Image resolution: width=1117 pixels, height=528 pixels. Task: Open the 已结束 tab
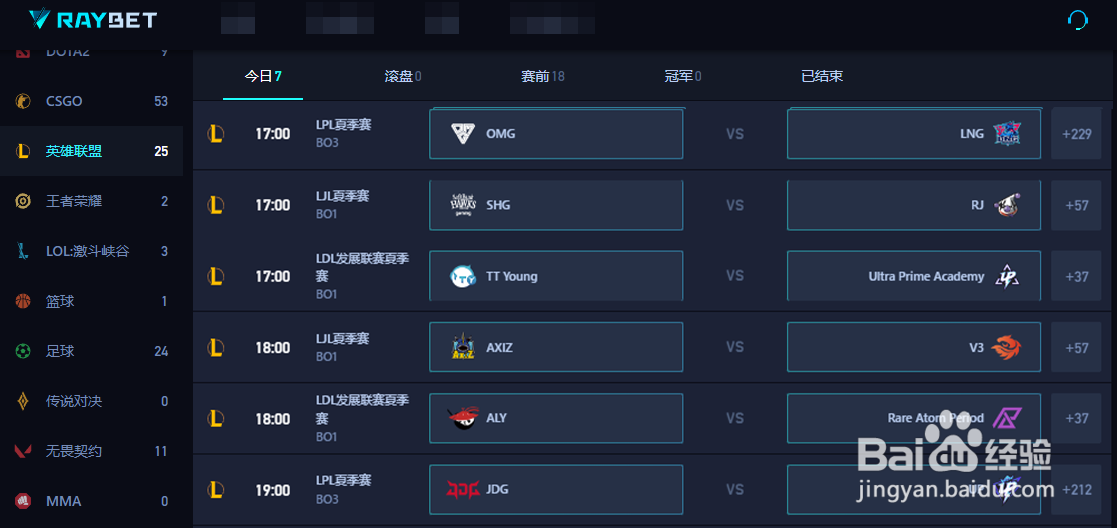point(822,76)
